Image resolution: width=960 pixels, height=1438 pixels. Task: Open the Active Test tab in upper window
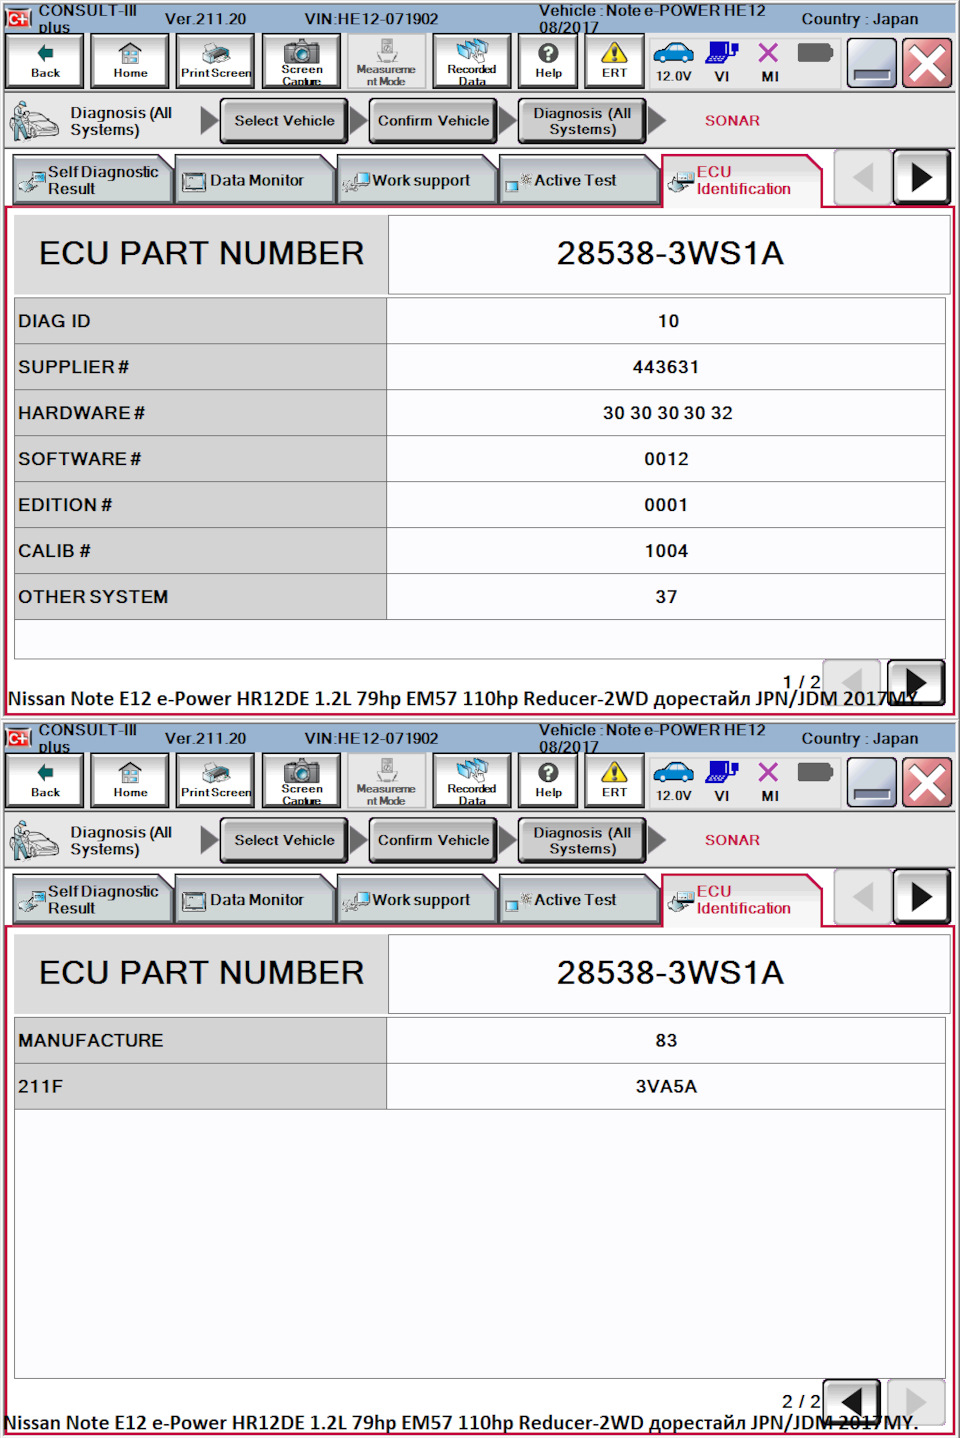point(578,180)
